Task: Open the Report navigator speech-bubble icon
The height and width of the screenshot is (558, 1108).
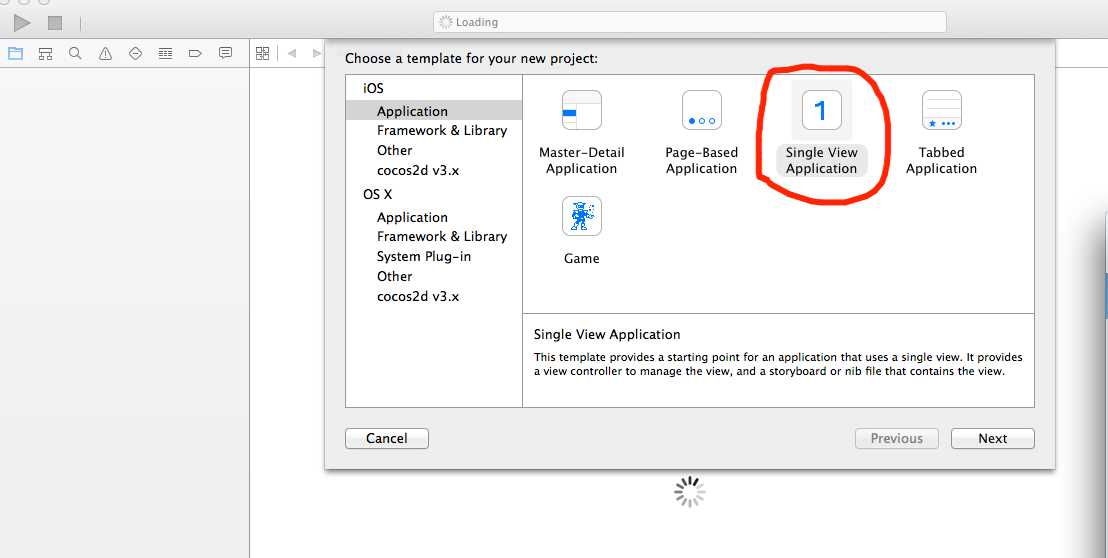Action: pyautogui.click(x=225, y=53)
